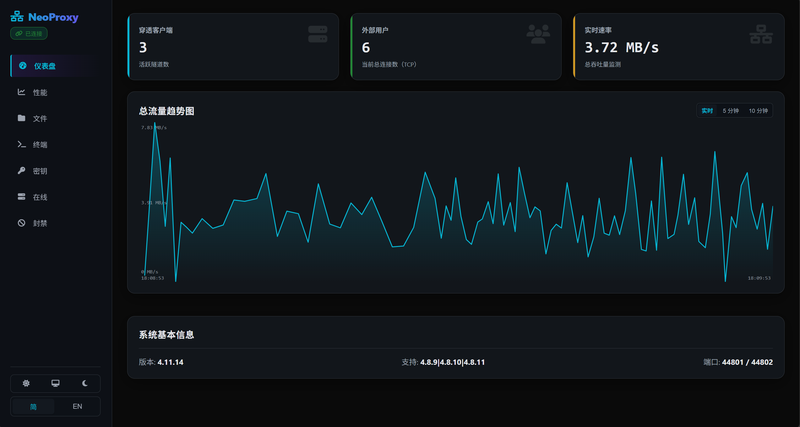800x427 pixels.
Task: Click the server stack icon in 穿透客户端 card
Action: pyautogui.click(x=318, y=34)
